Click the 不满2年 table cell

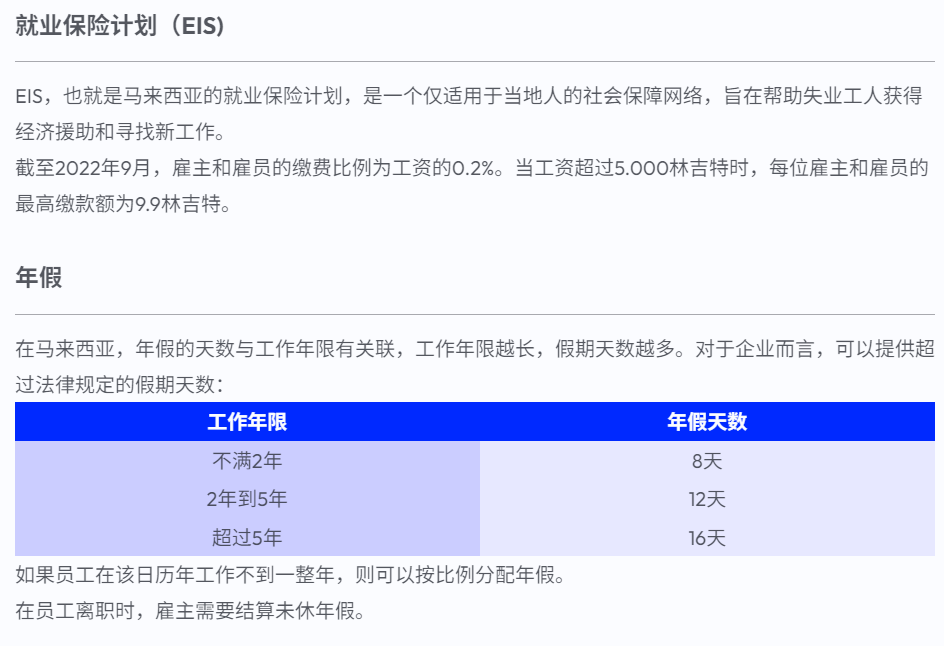point(247,461)
